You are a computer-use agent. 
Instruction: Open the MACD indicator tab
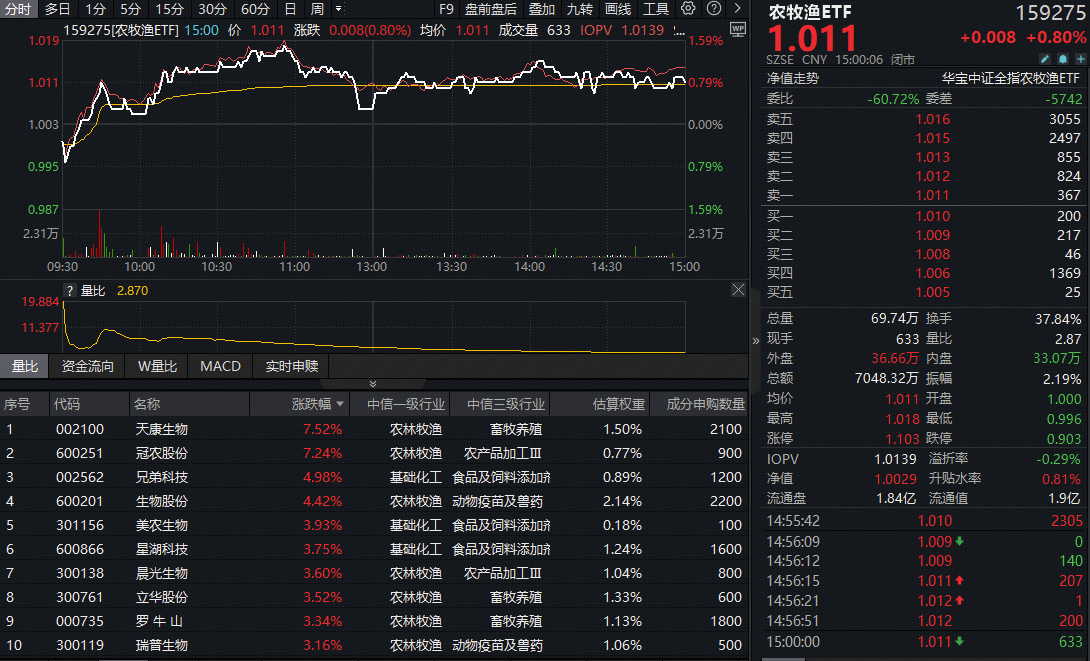click(220, 366)
